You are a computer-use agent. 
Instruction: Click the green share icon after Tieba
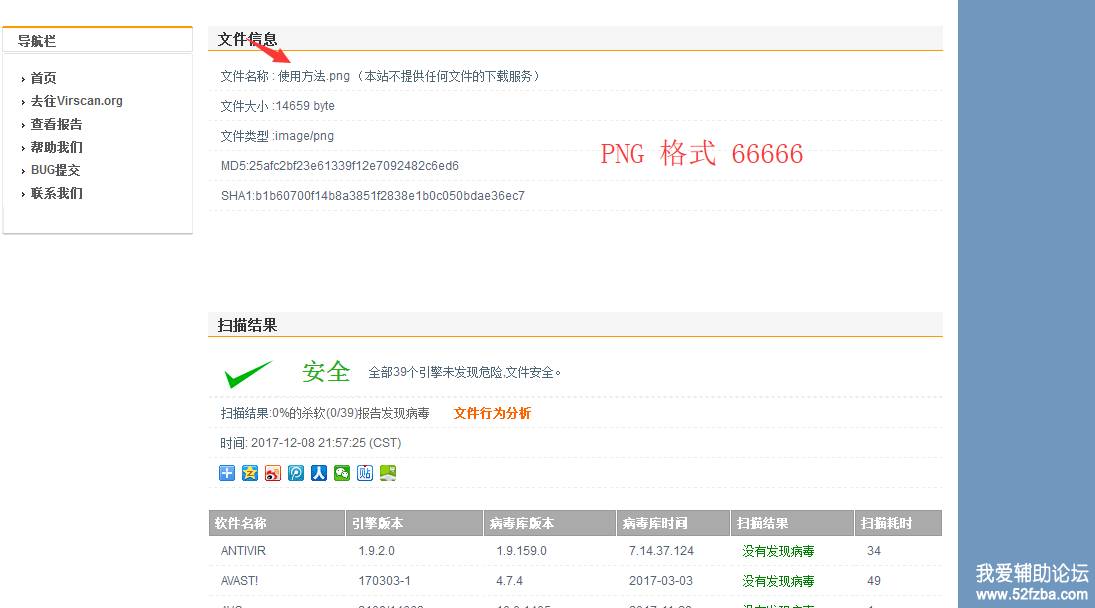pos(388,473)
